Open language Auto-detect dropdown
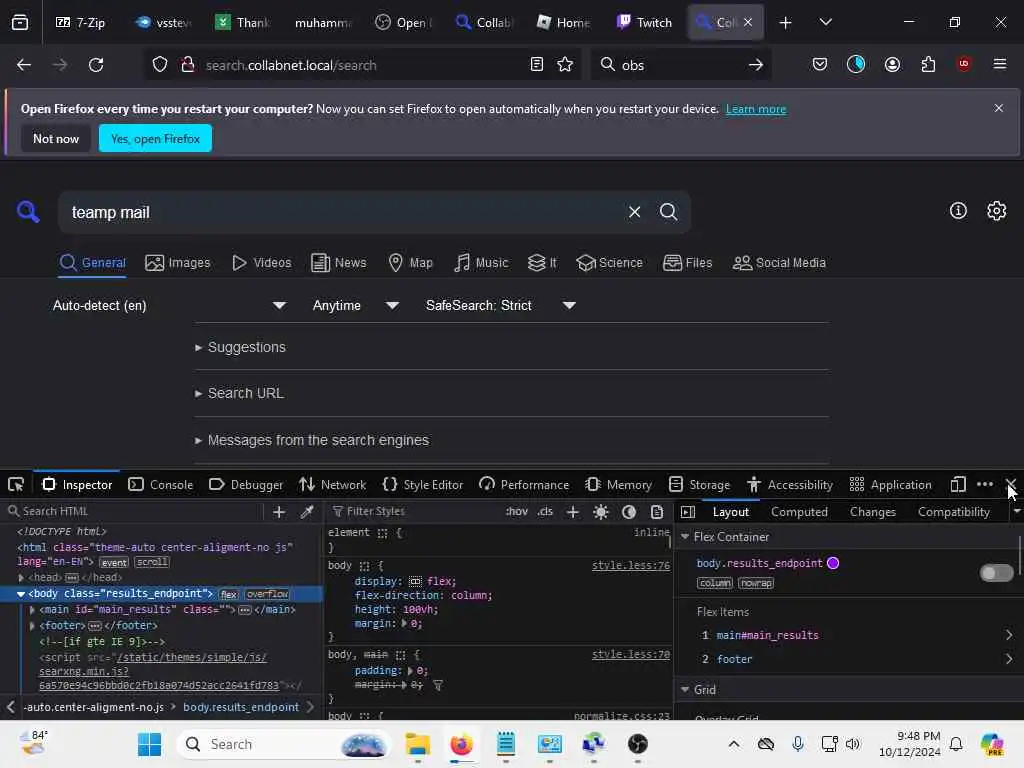 pyautogui.click(x=169, y=305)
